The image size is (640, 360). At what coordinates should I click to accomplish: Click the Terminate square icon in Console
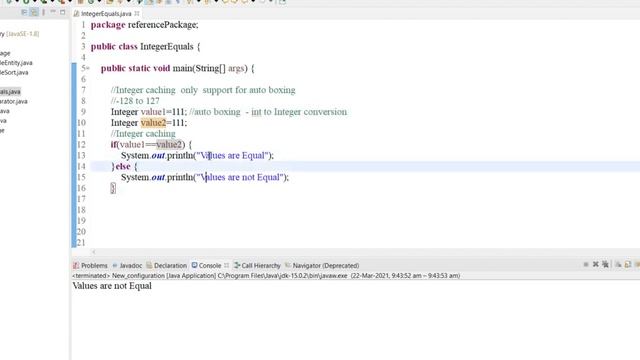click(x=586, y=264)
